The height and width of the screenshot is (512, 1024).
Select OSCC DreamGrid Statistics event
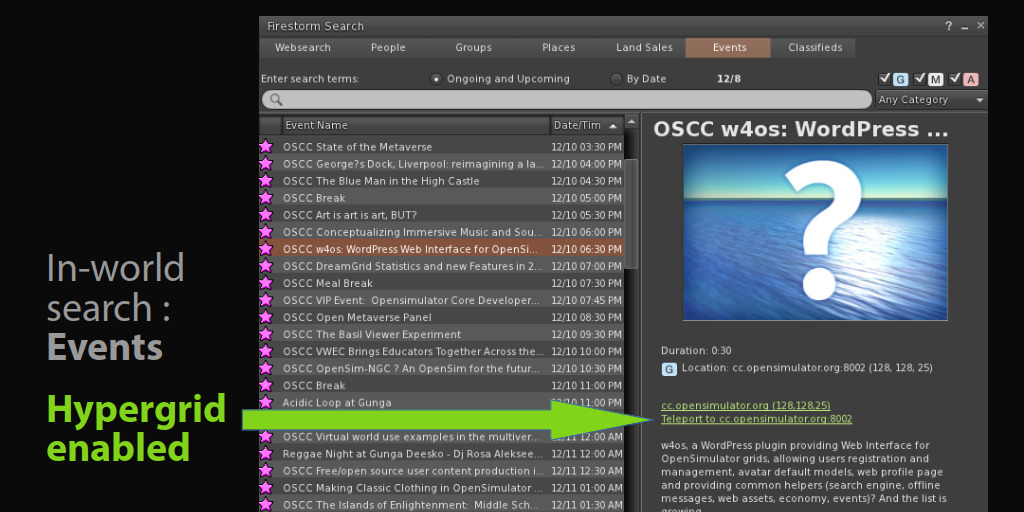[x=441, y=266]
